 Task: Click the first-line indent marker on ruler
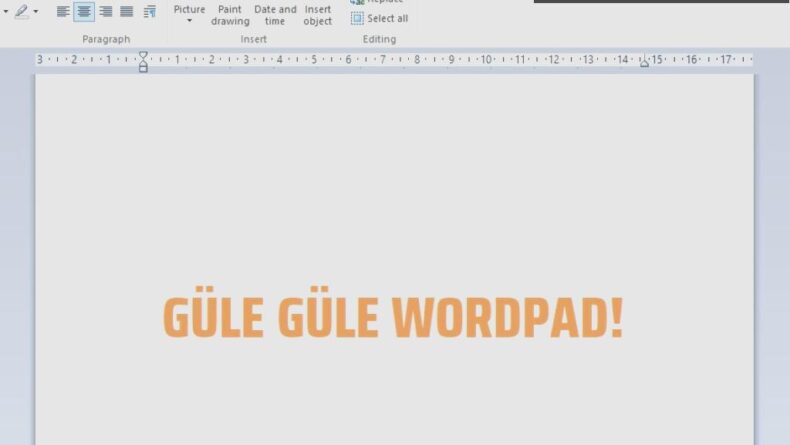[x=143, y=55]
